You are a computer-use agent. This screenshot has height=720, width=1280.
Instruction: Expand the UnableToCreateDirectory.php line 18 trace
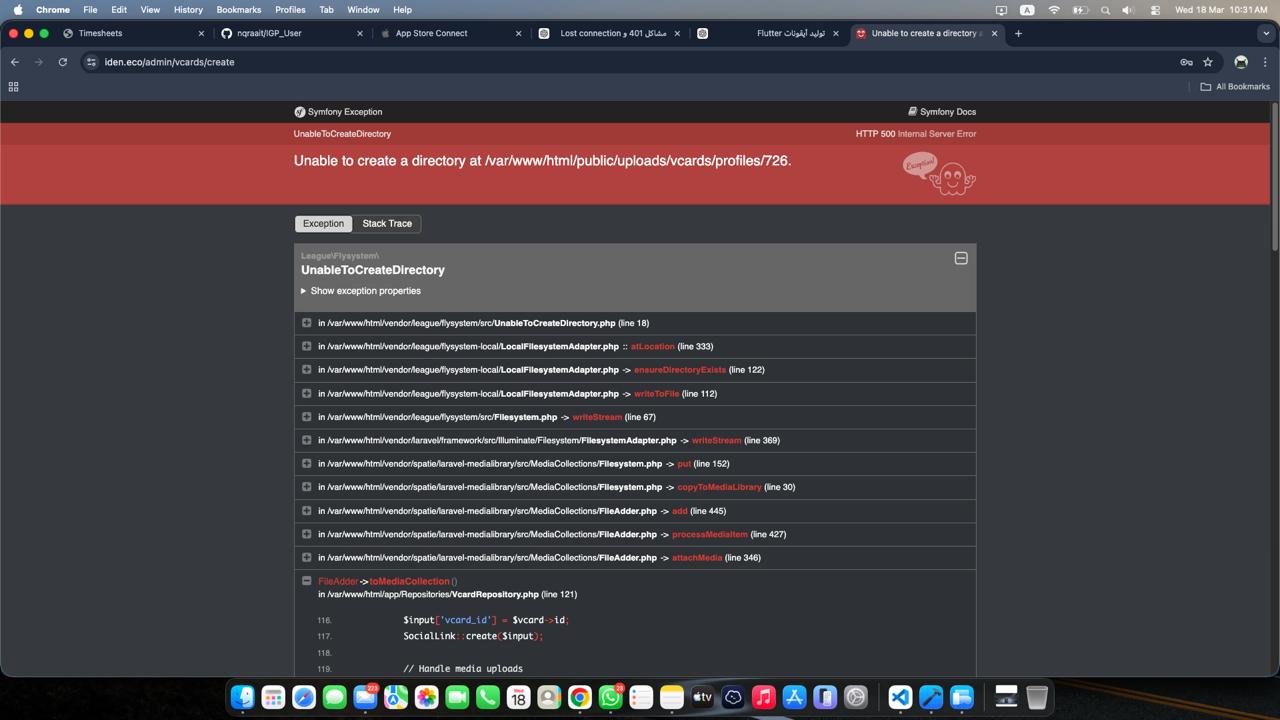[307, 323]
